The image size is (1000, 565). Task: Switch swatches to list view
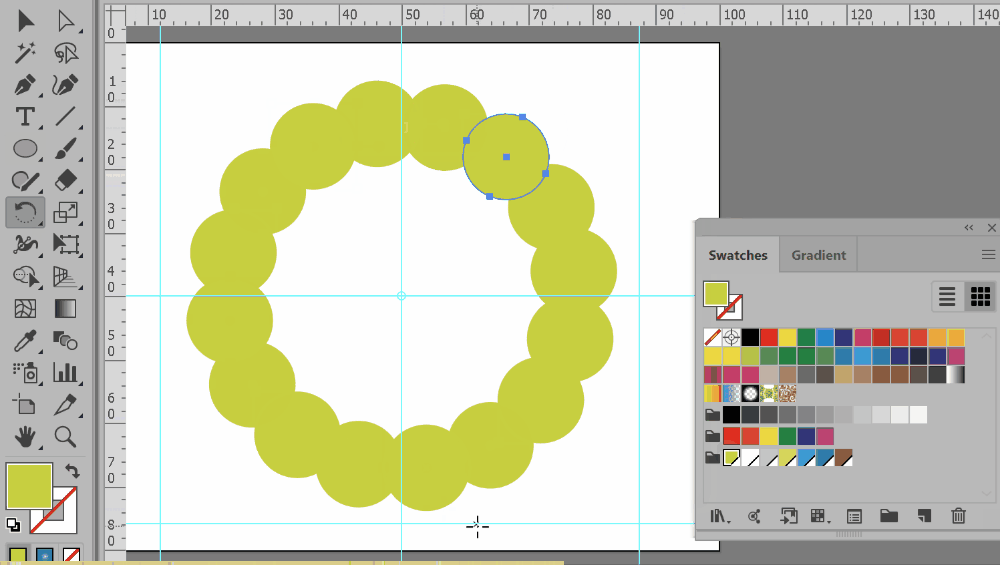[x=947, y=297]
